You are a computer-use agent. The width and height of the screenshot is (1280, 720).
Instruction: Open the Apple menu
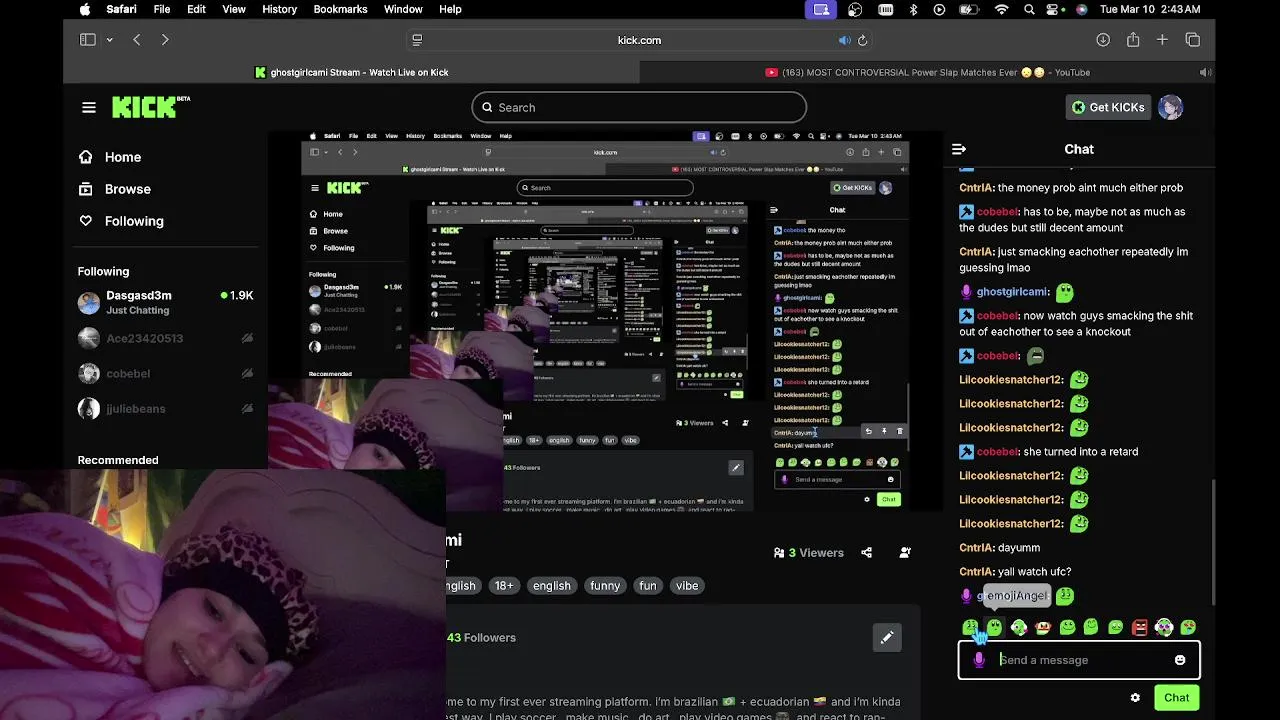[x=85, y=9]
